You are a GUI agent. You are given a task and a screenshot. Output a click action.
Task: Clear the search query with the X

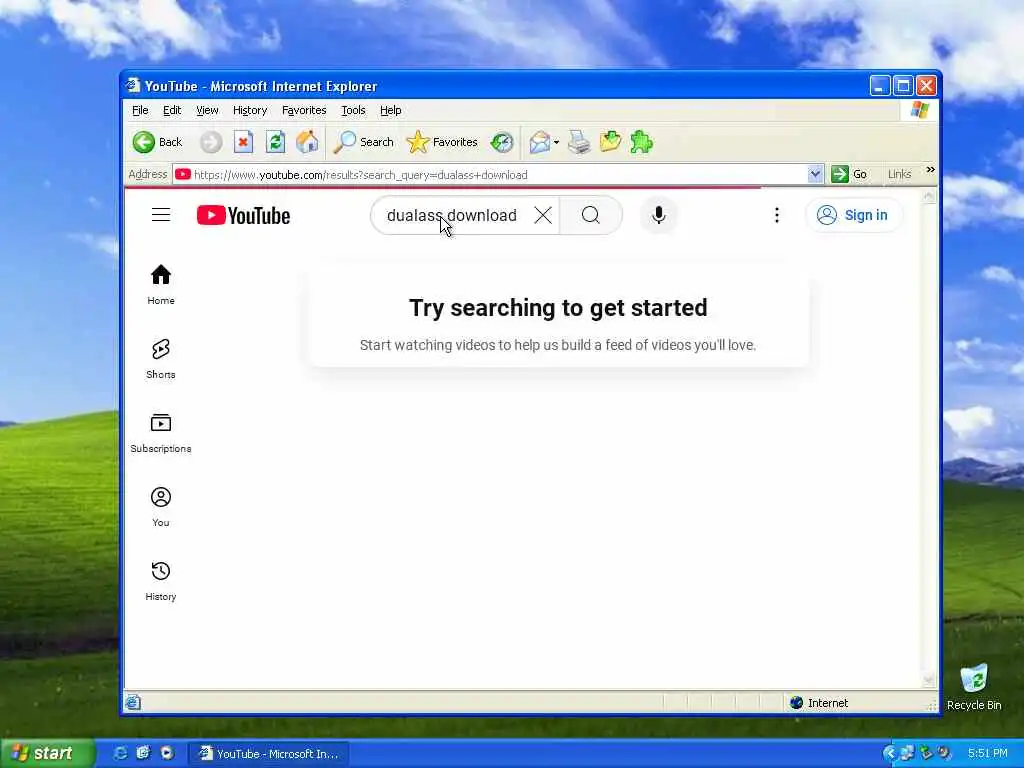click(543, 215)
